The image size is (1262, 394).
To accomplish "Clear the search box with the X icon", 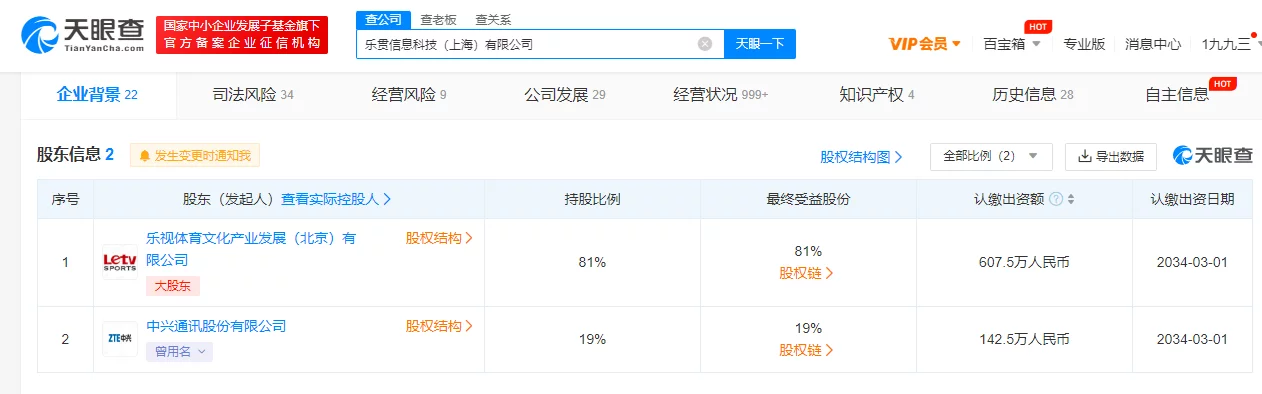I will [x=705, y=44].
